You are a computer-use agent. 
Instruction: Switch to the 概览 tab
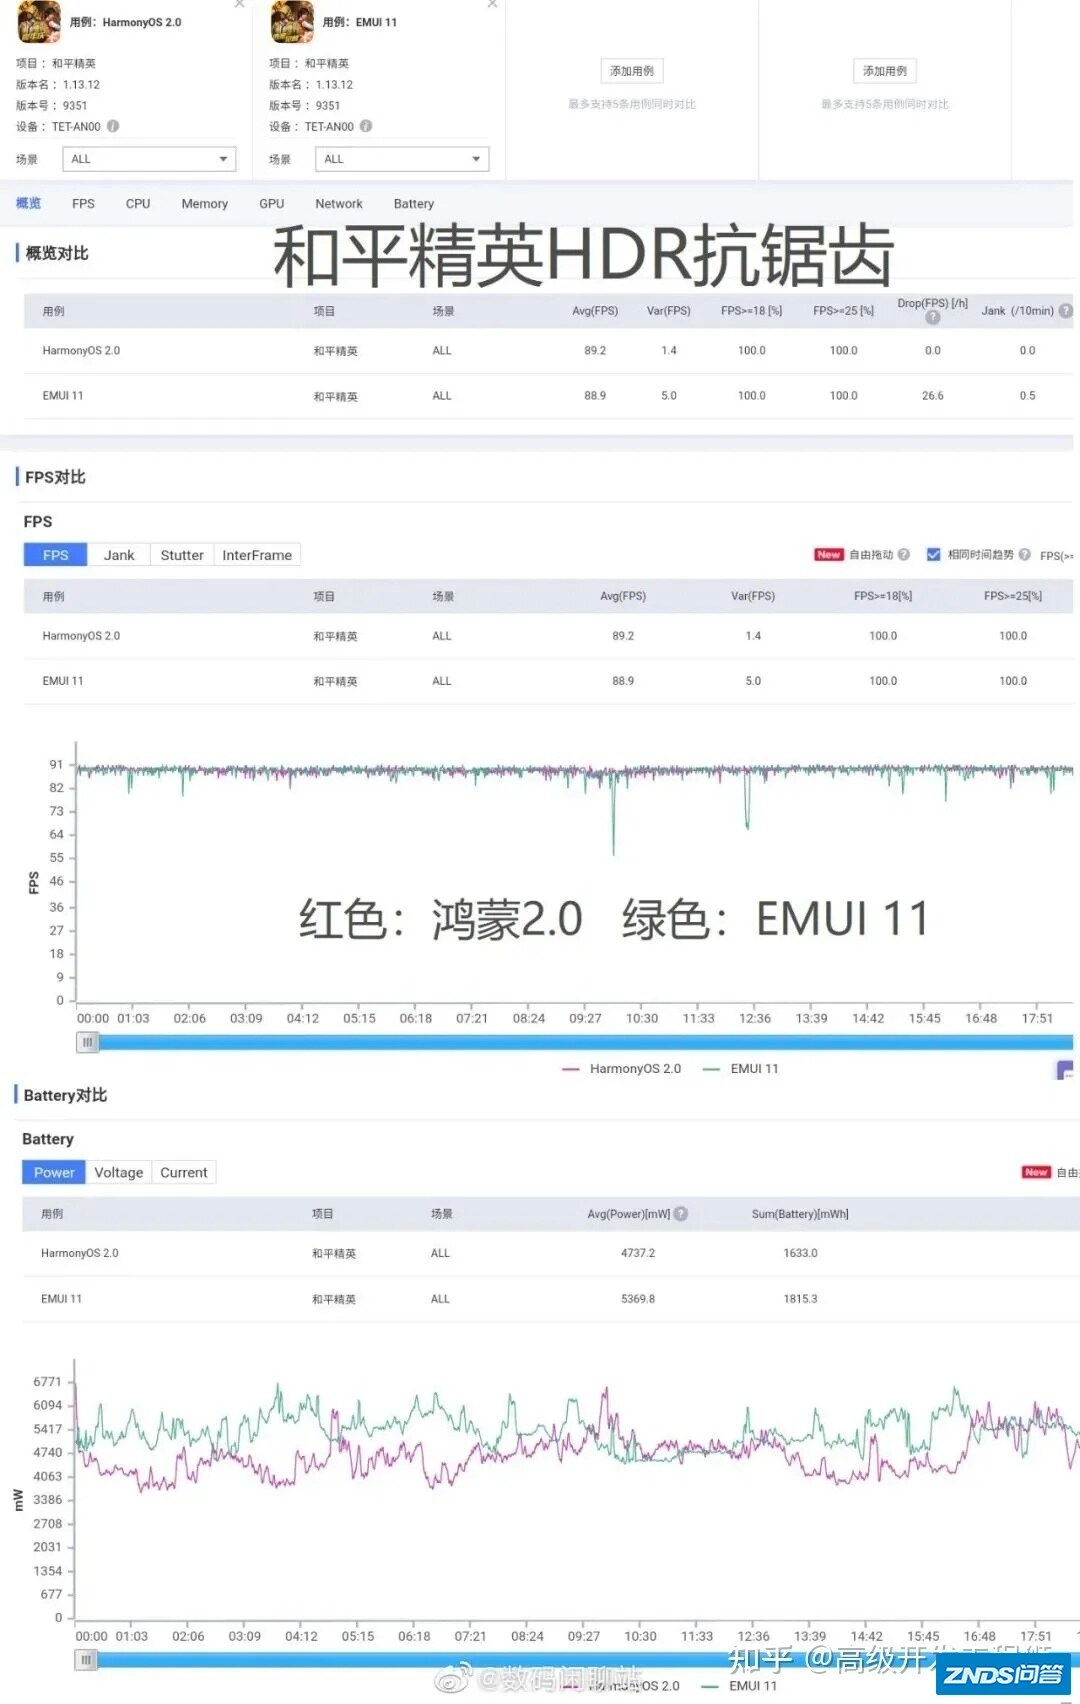tap(28, 203)
